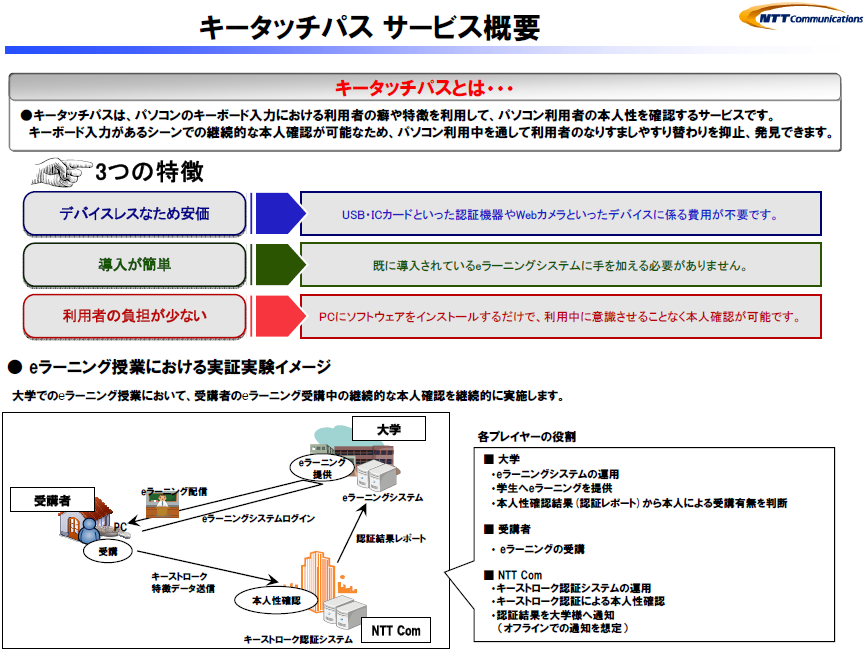The height and width of the screenshot is (651, 866).
Task: Click the キーストローク認証システム server icon
Action: 344,612
